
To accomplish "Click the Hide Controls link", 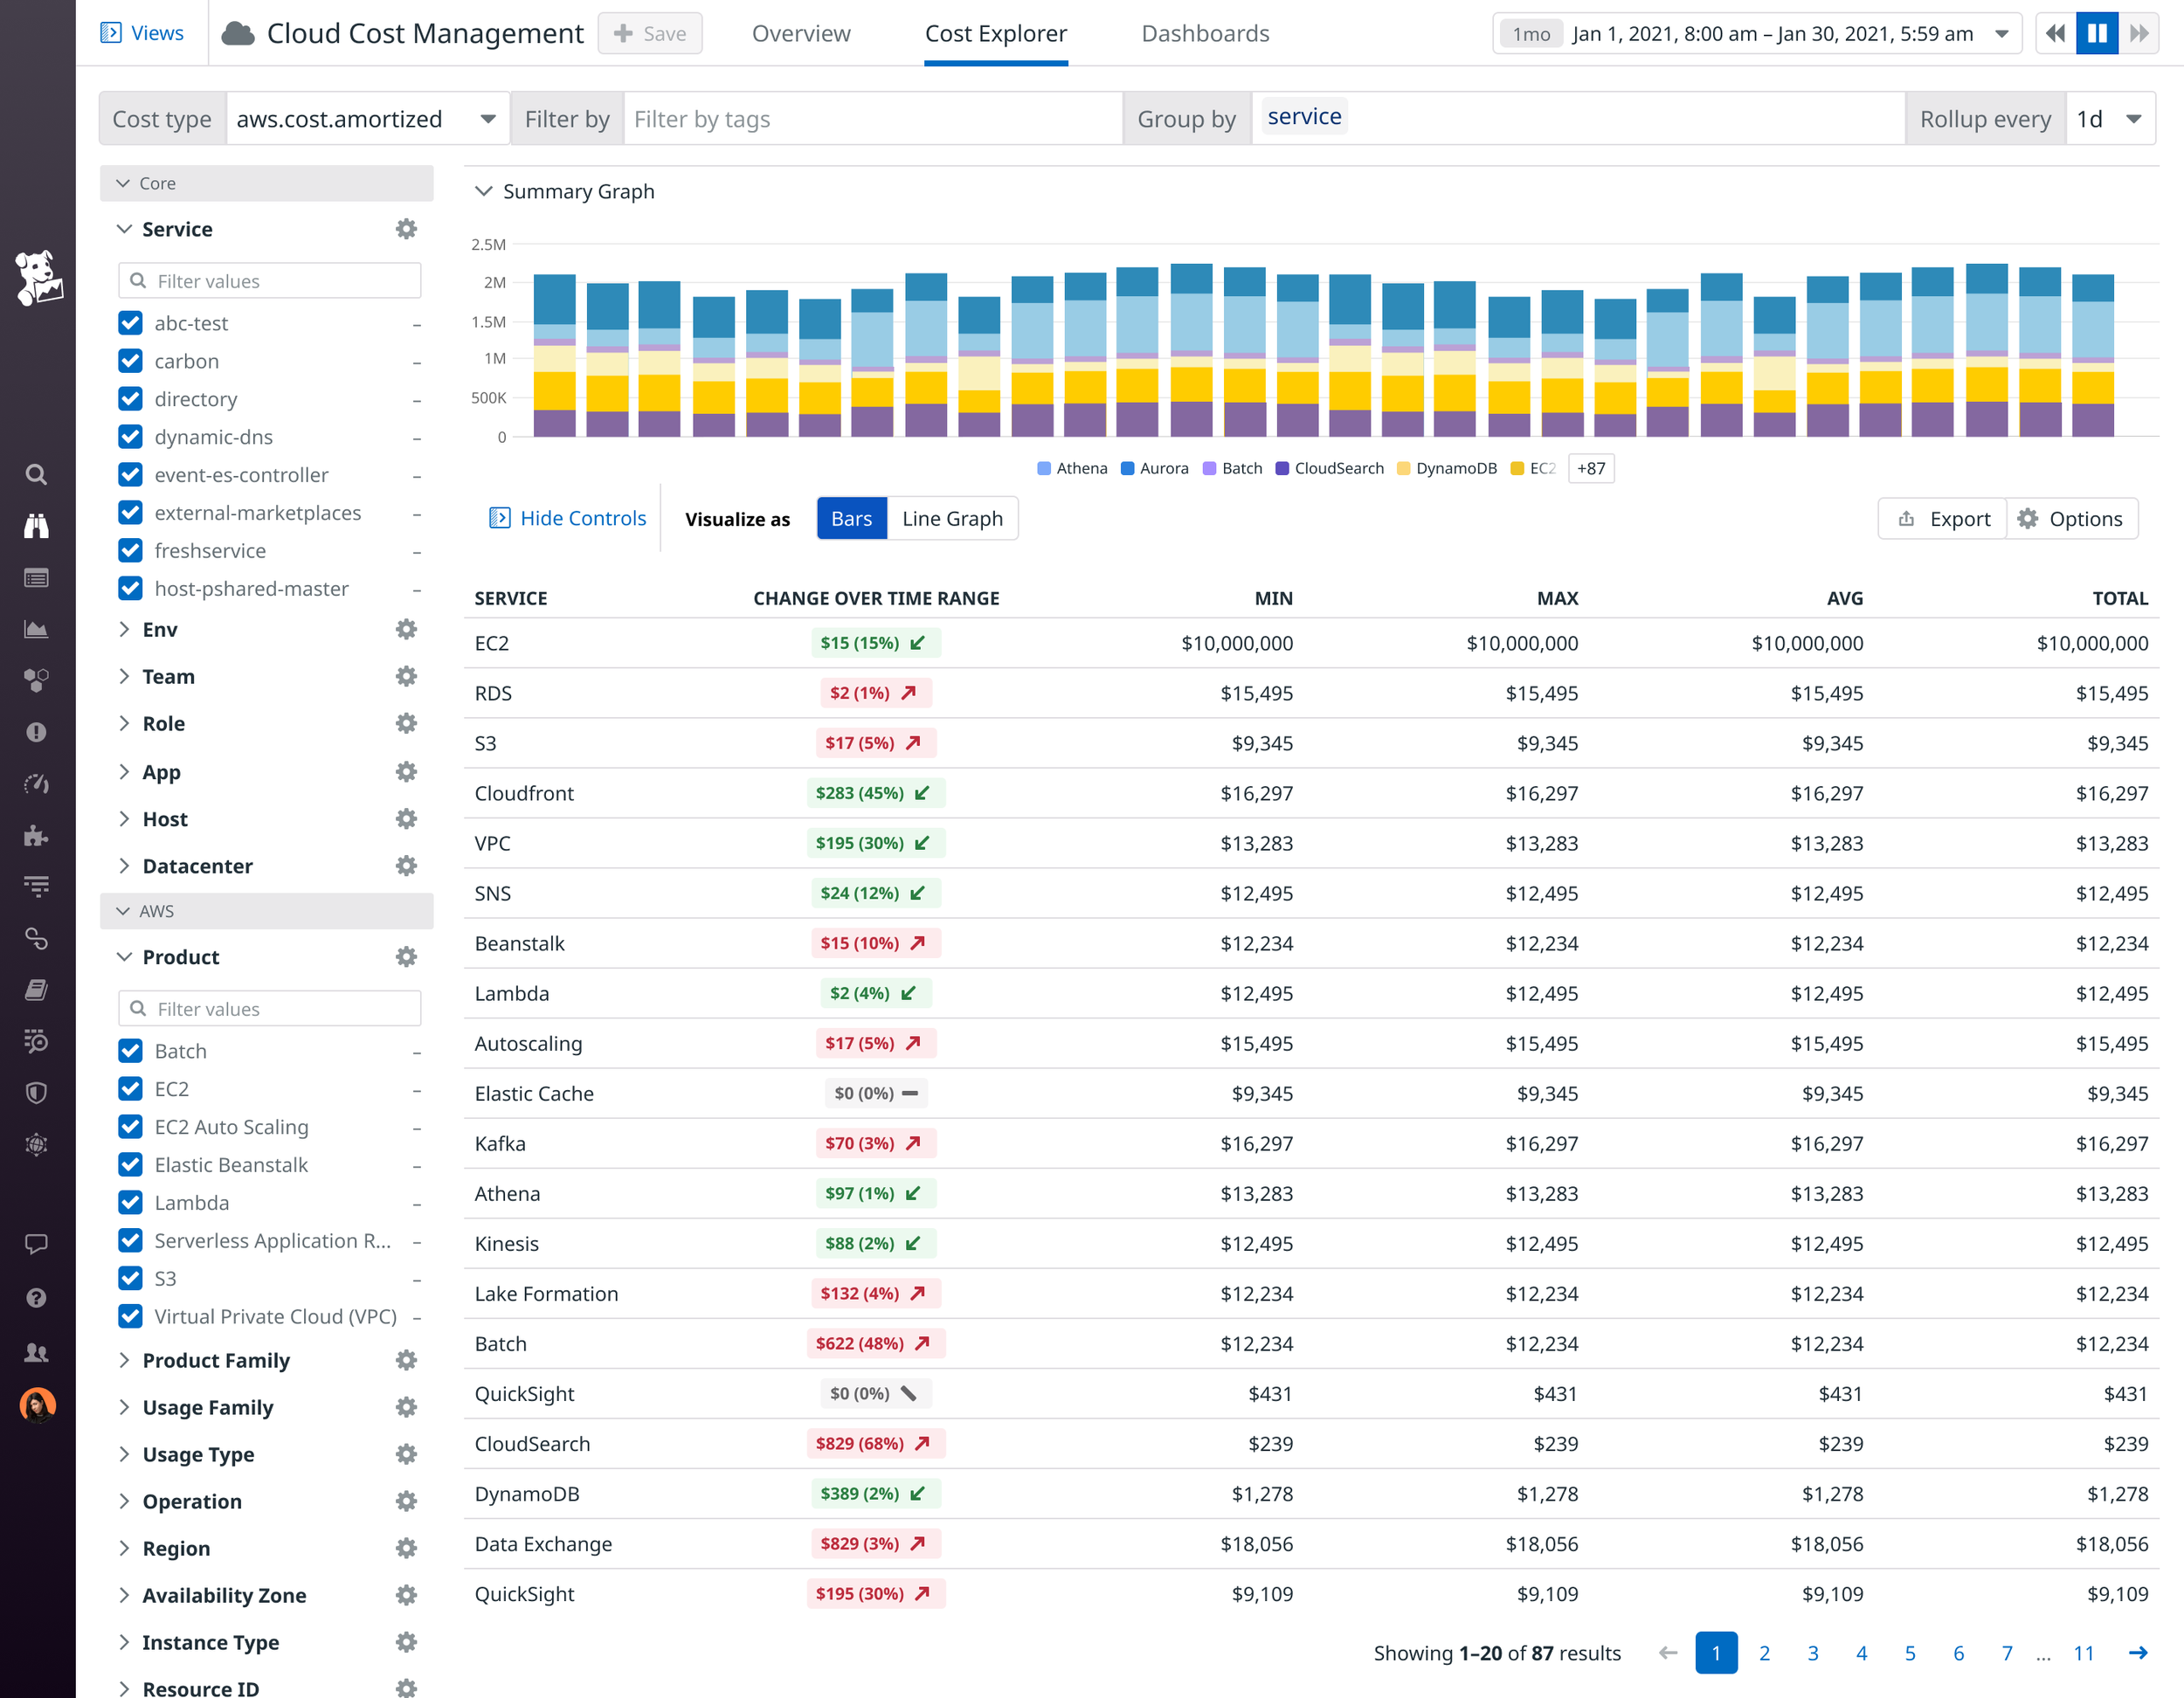I will tap(567, 518).
